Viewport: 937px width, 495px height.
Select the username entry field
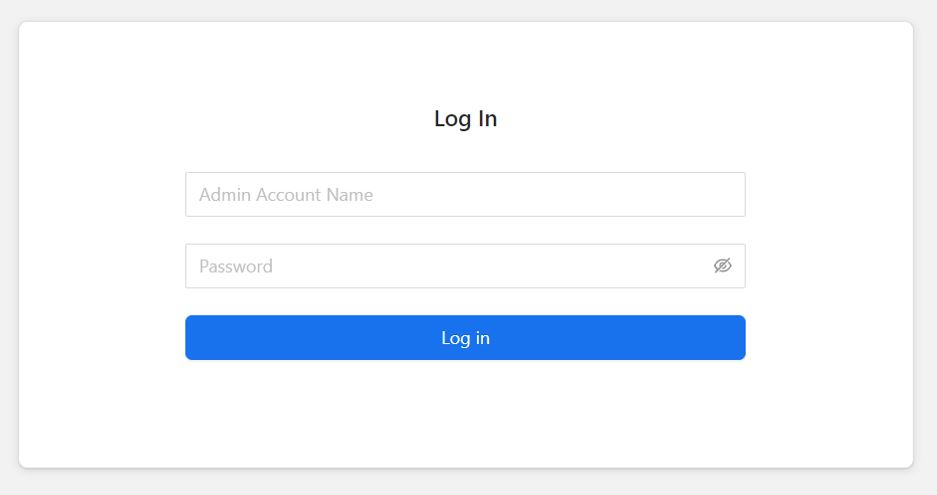465,194
